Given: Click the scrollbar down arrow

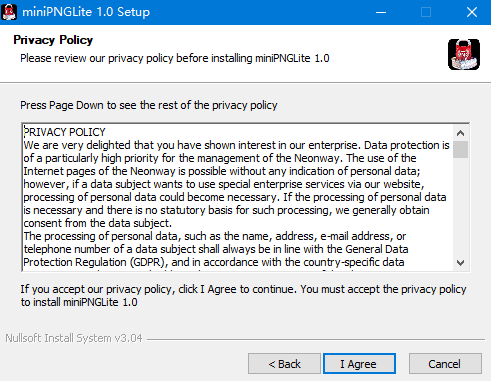Looking at the screenshot, I should coord(460,263).
